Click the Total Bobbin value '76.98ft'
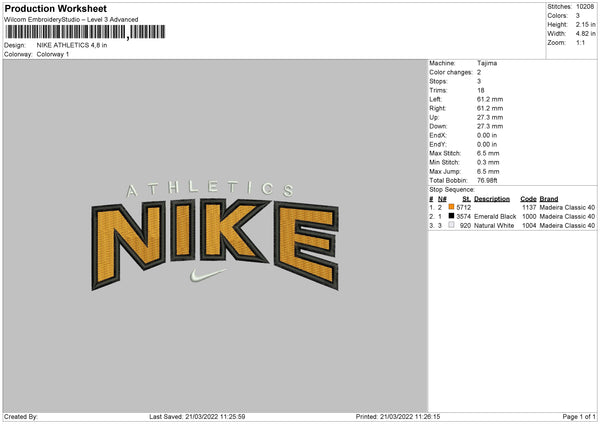 487,181
